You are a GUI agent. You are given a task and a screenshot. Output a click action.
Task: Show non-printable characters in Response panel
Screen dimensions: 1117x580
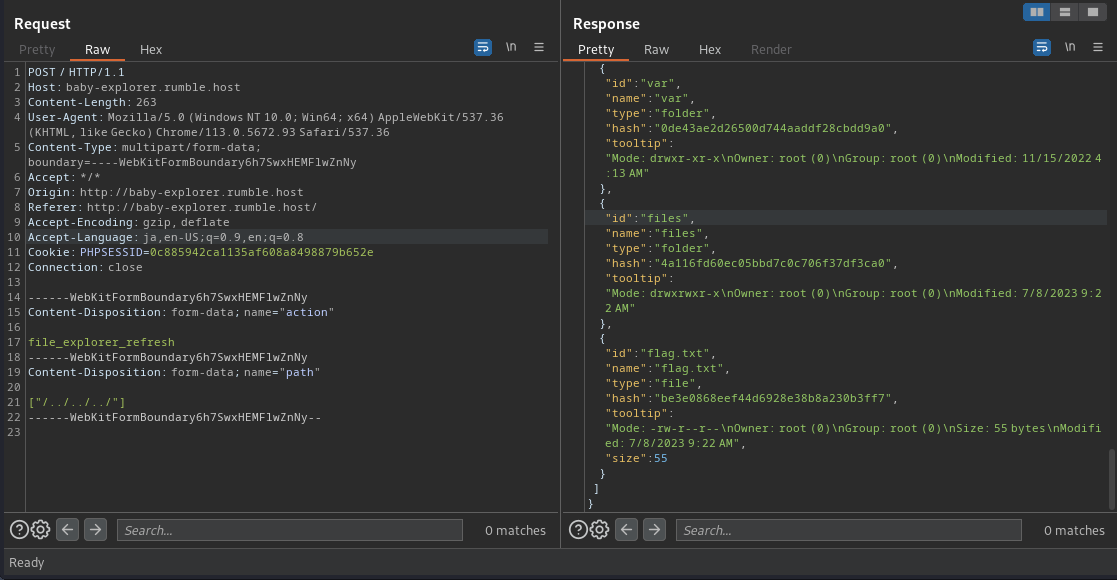click(x=1070, y=47)
